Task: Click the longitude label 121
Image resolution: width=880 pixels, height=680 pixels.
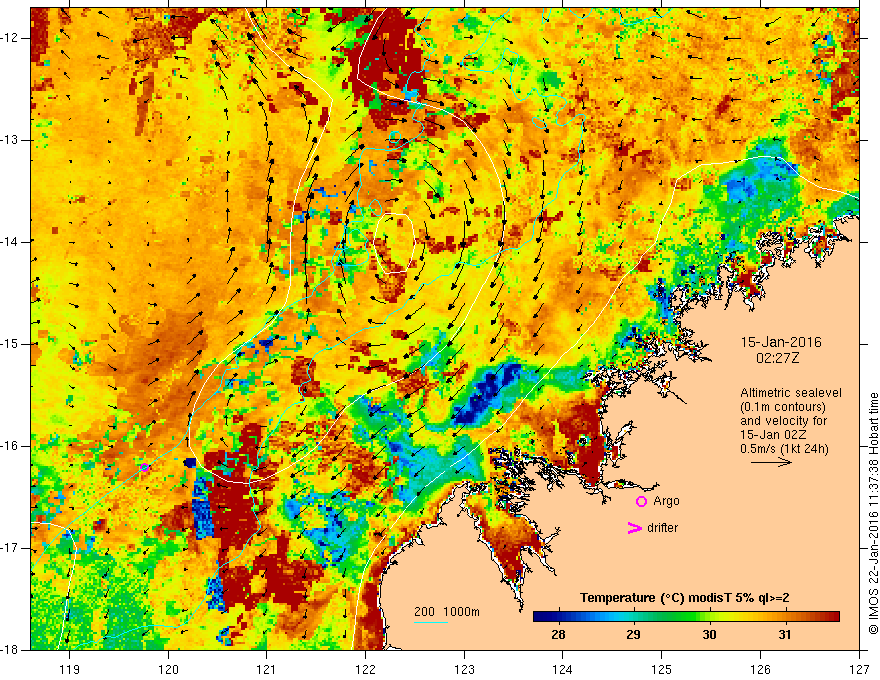Action: pos(267,669)
